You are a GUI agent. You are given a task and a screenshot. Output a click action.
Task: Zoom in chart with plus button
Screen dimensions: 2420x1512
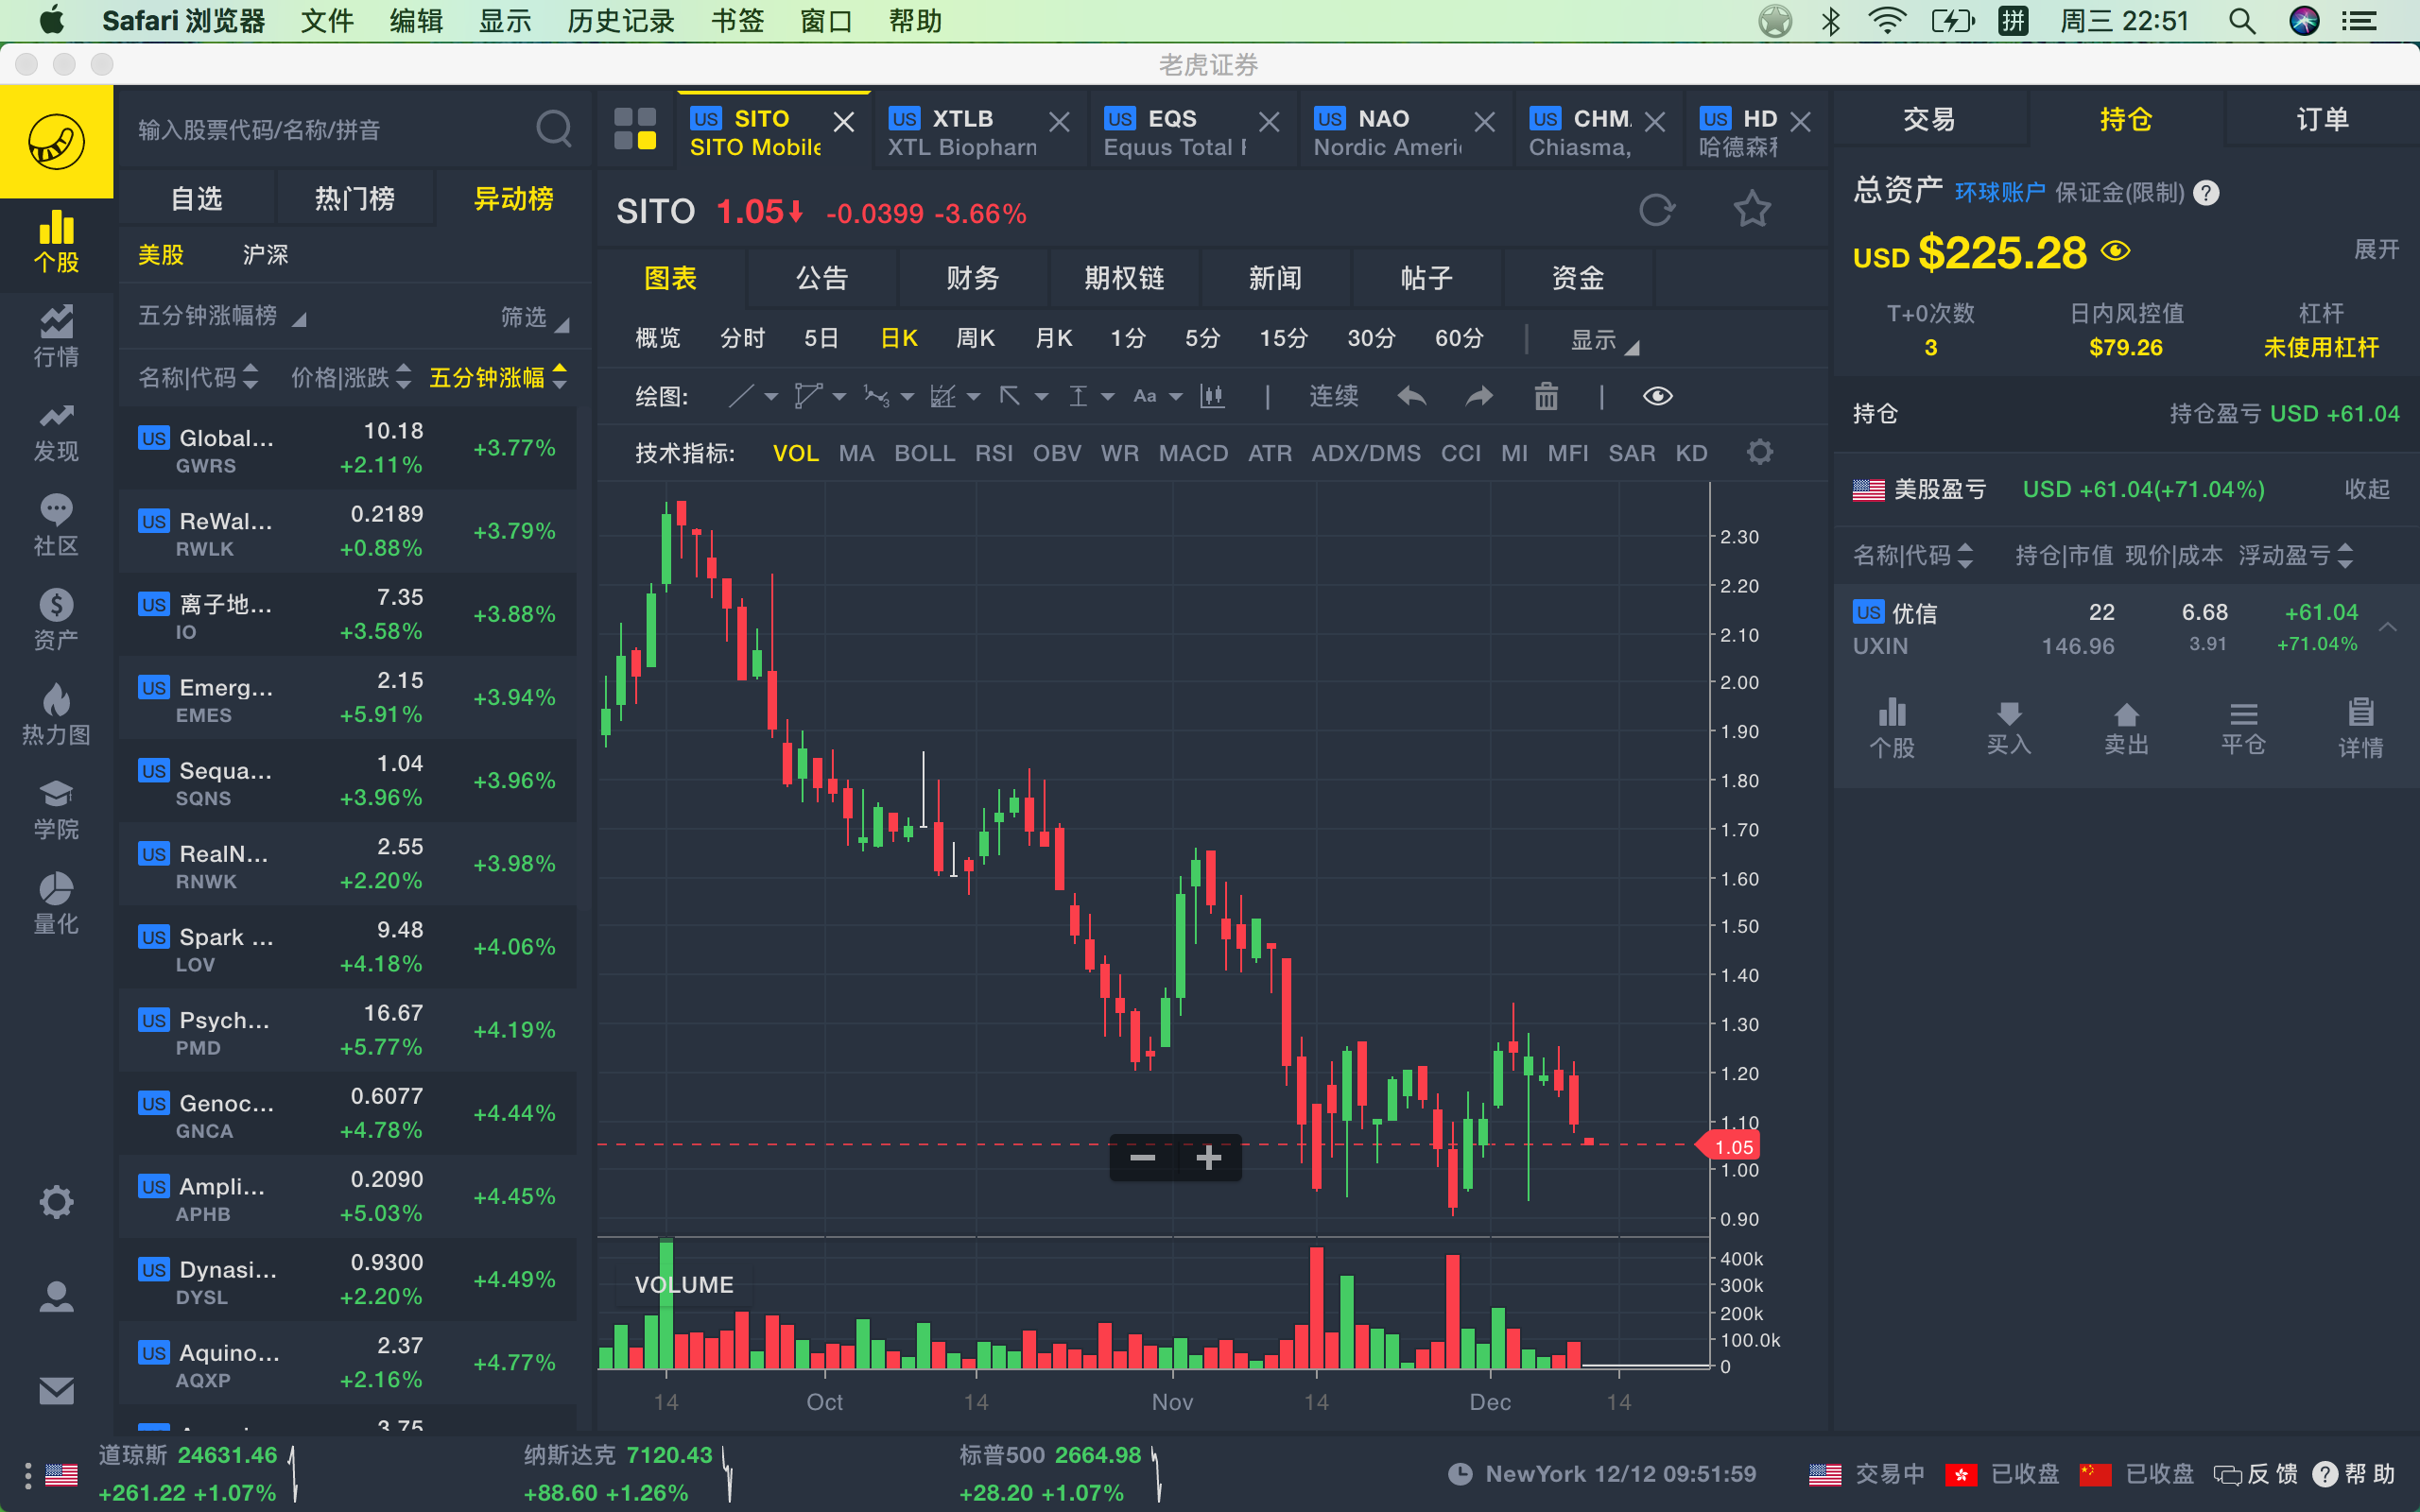tap(1208, 1158)
